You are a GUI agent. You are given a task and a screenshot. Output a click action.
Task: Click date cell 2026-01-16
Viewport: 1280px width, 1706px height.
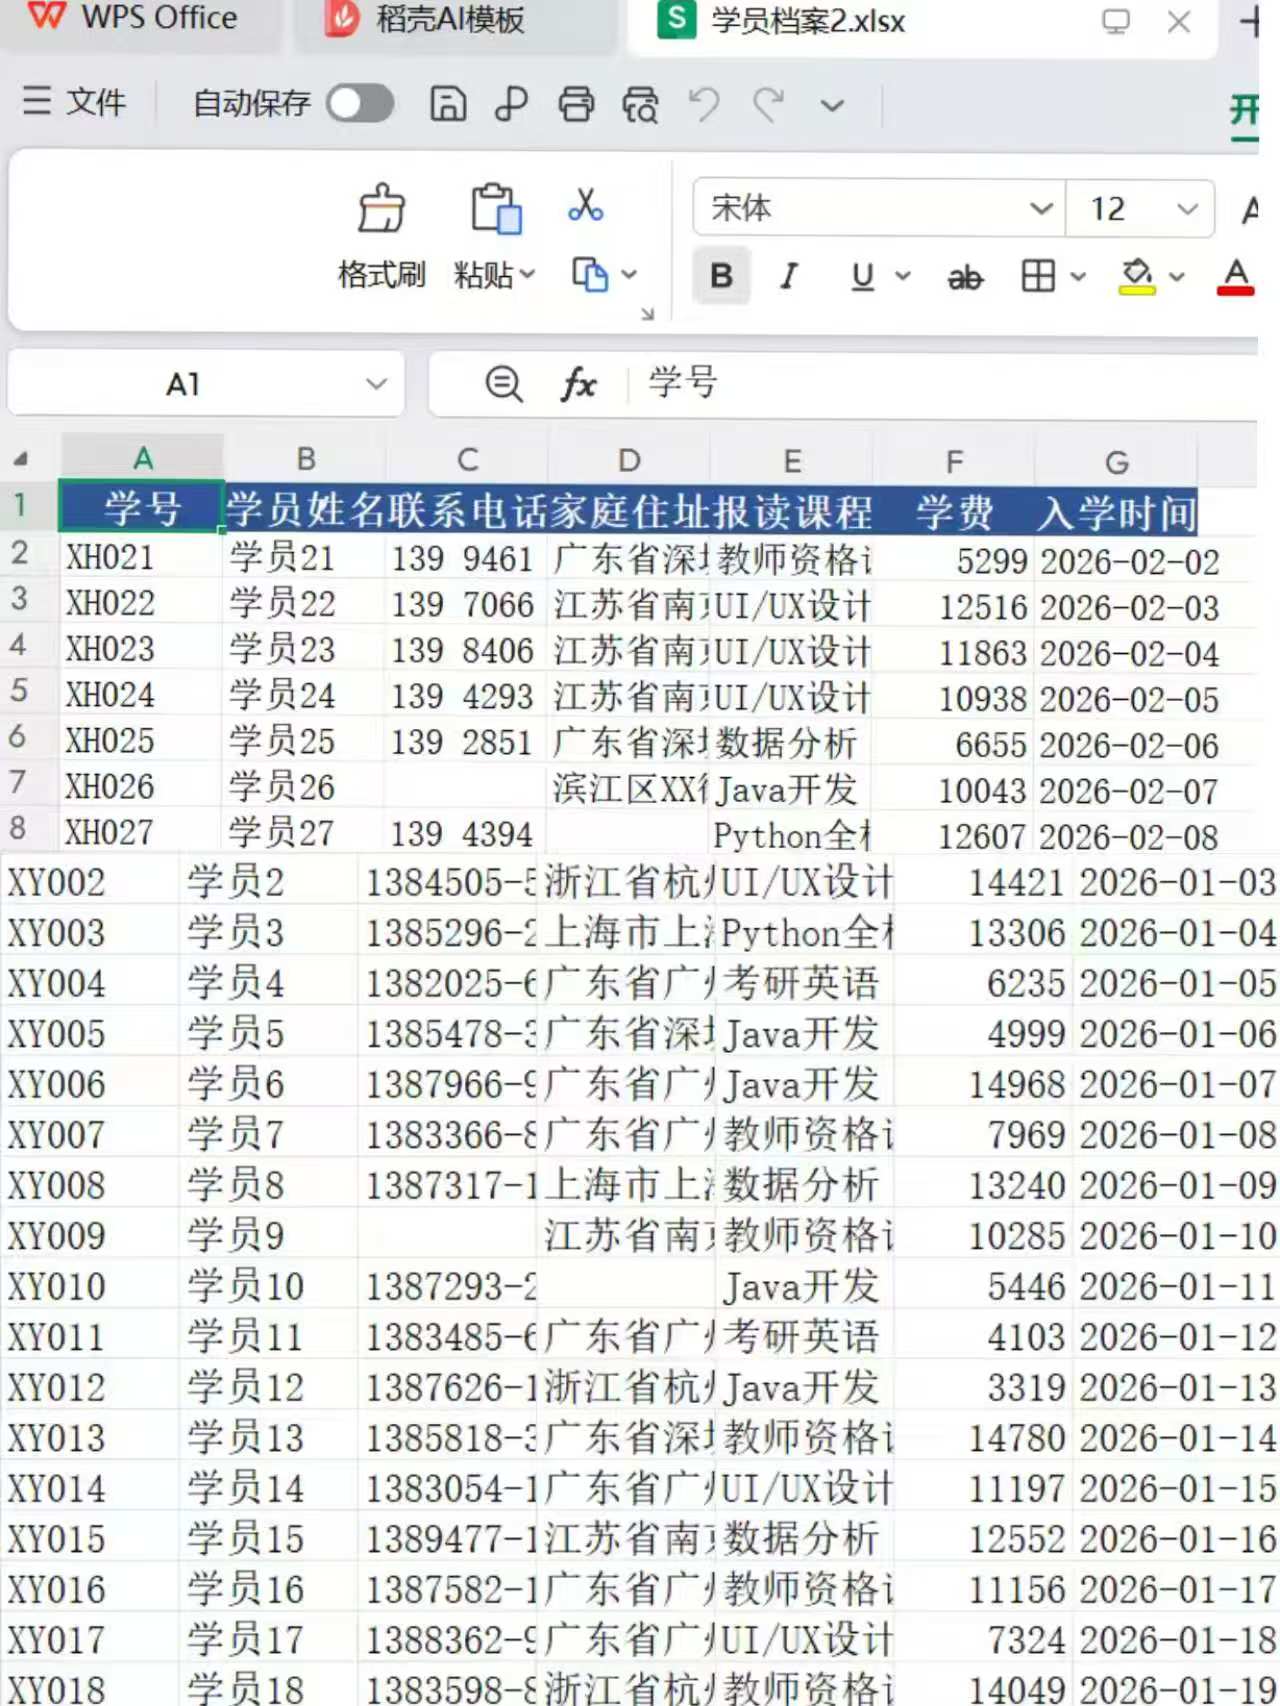click(x=1176, y=1538)
